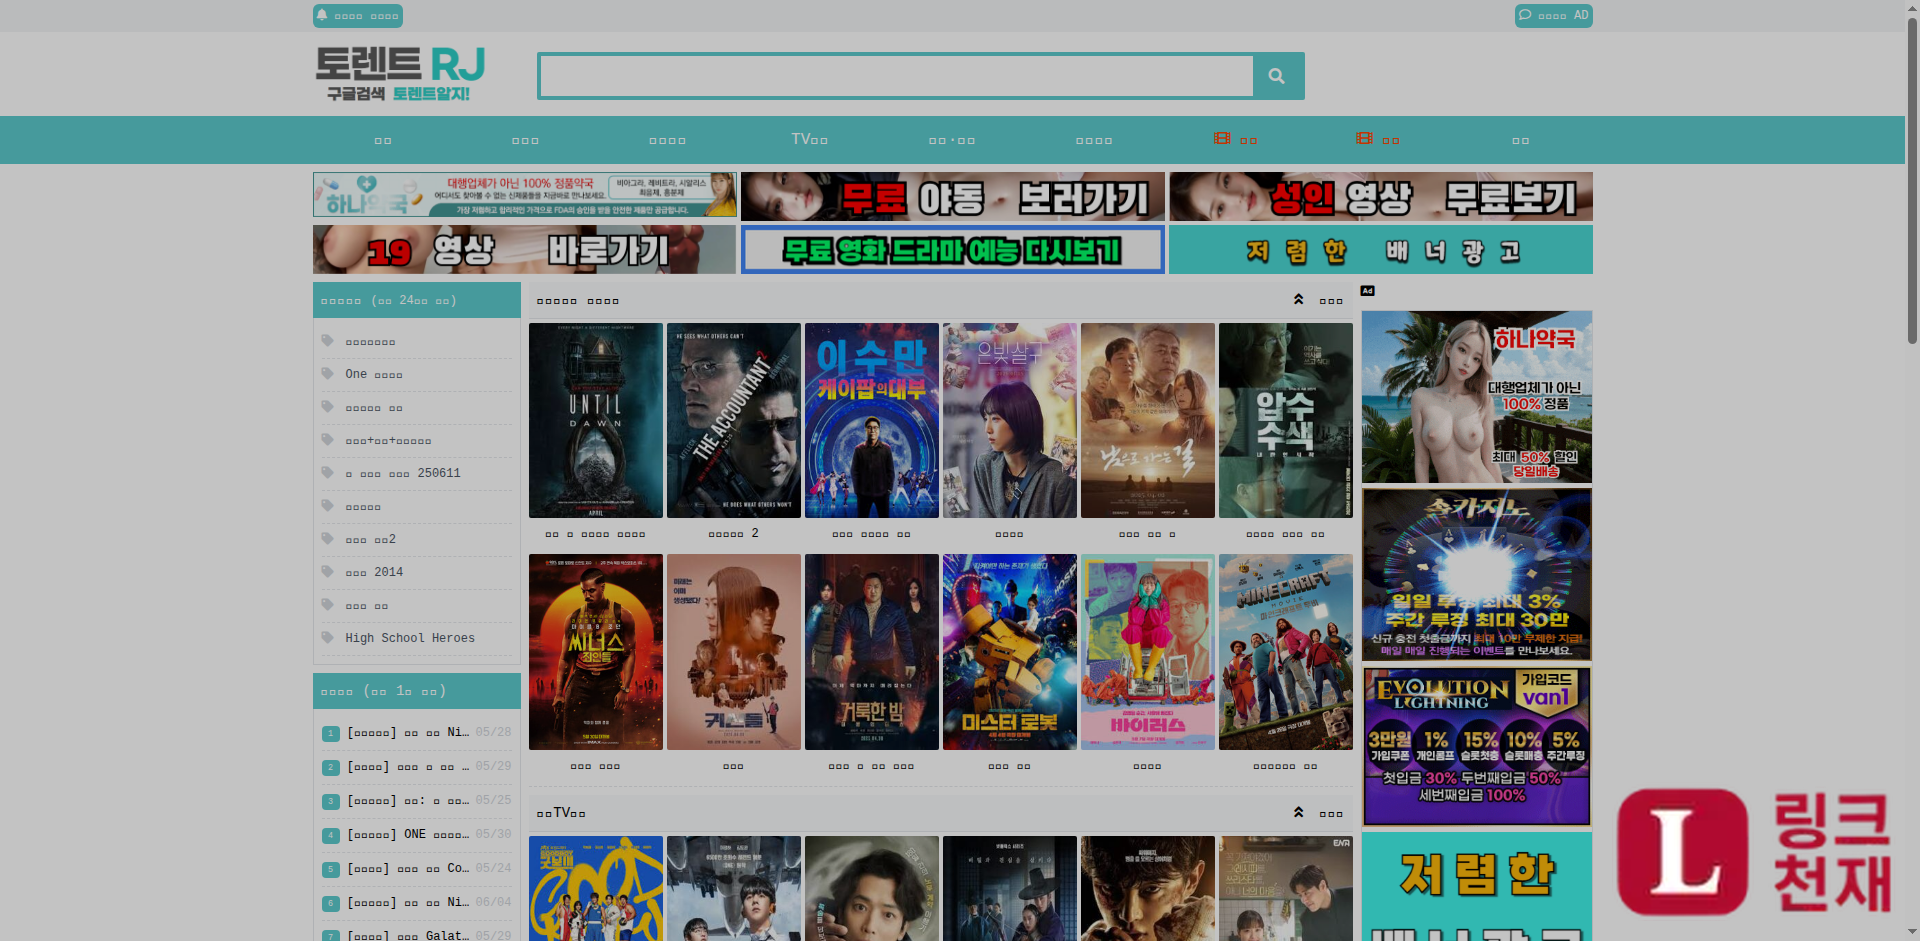Open ranked post 'Co…' dated 05/24
This screenshot has width=1920, height=941.
click(x=408, y=869)
